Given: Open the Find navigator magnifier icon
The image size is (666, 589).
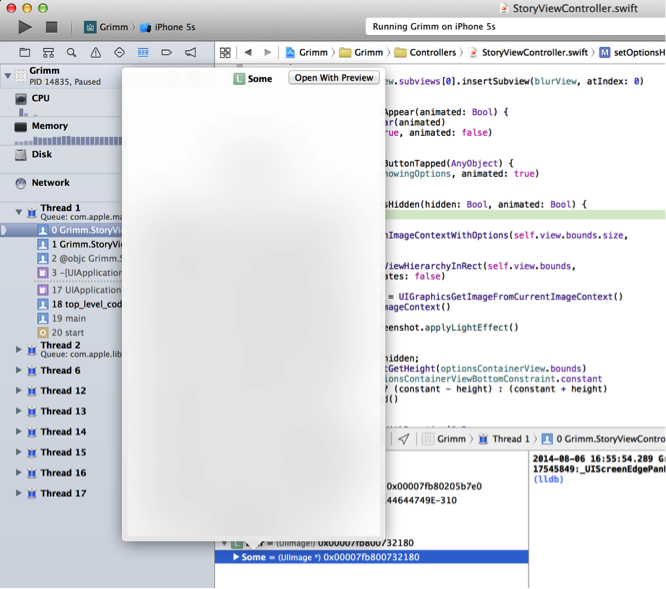Looking at the screenshot, I should click(x=71, y=52).
